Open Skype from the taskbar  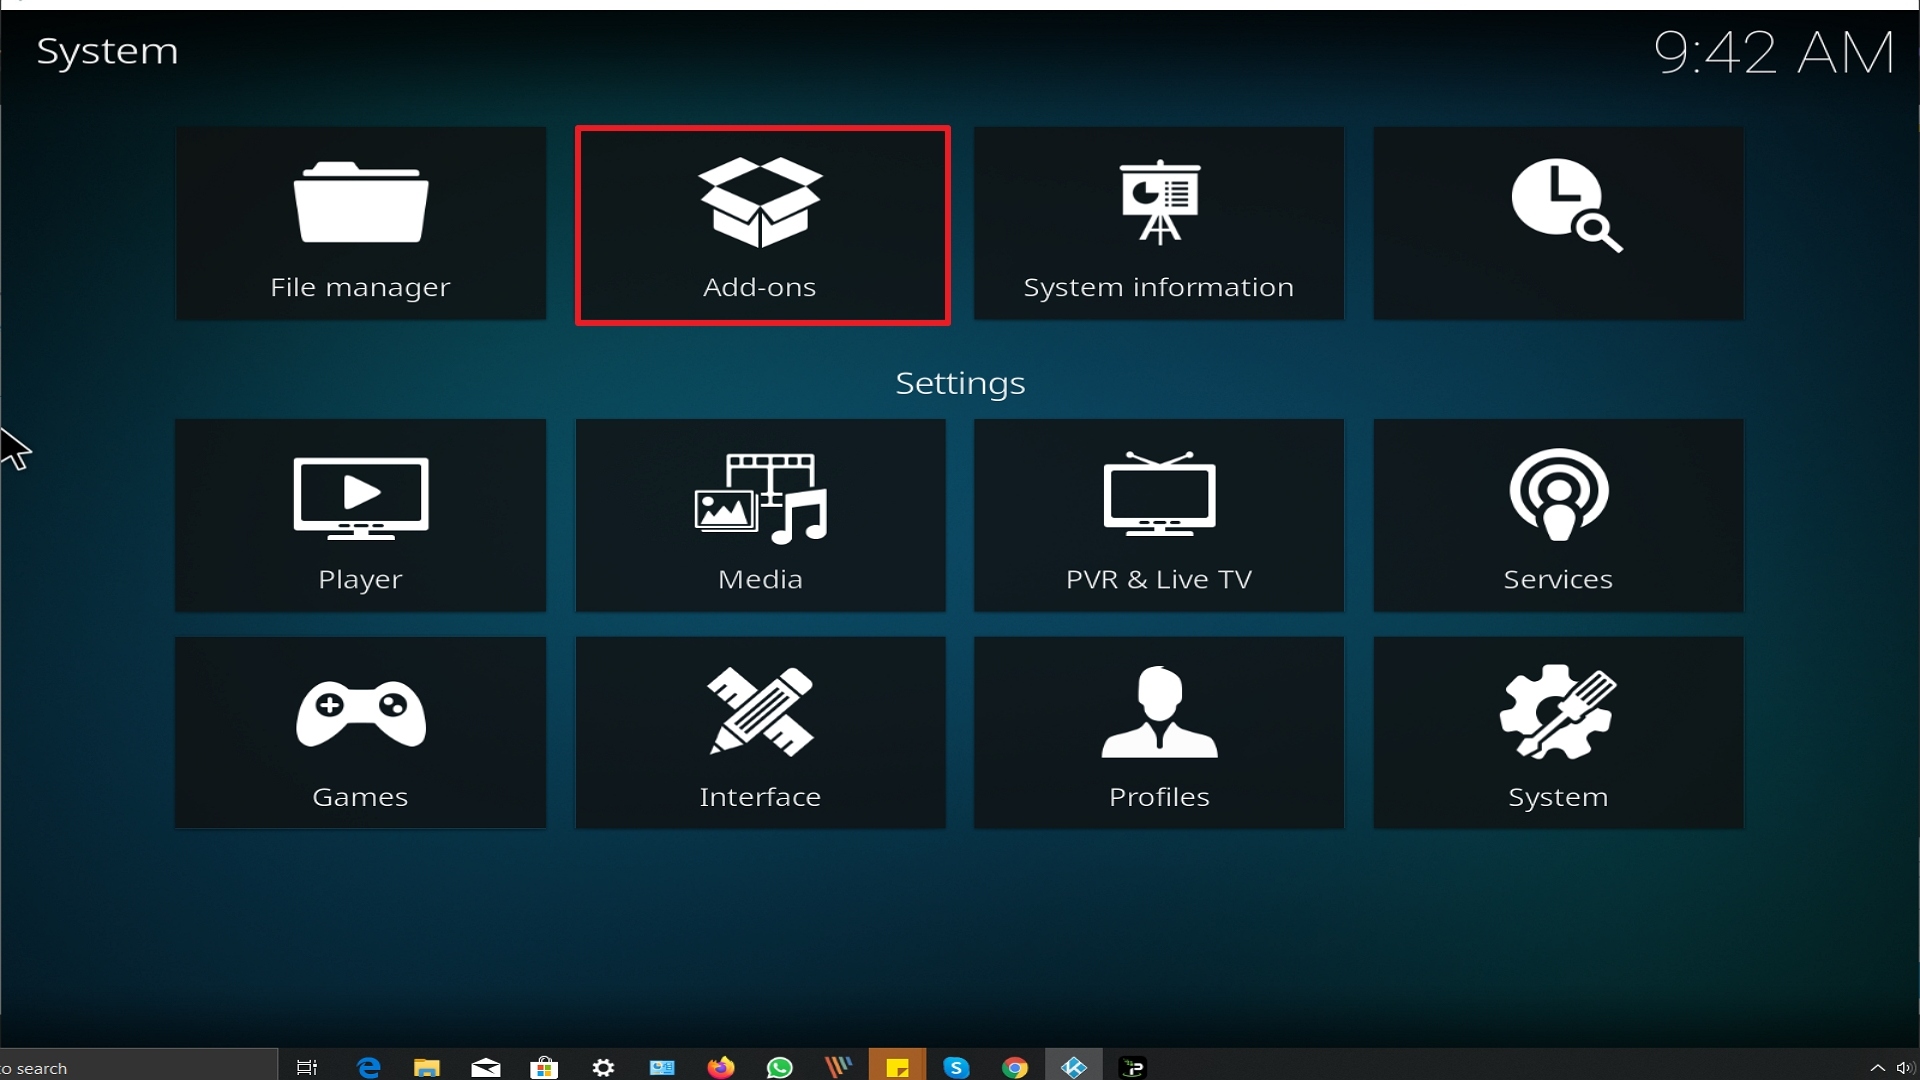tap(956, 1067)
